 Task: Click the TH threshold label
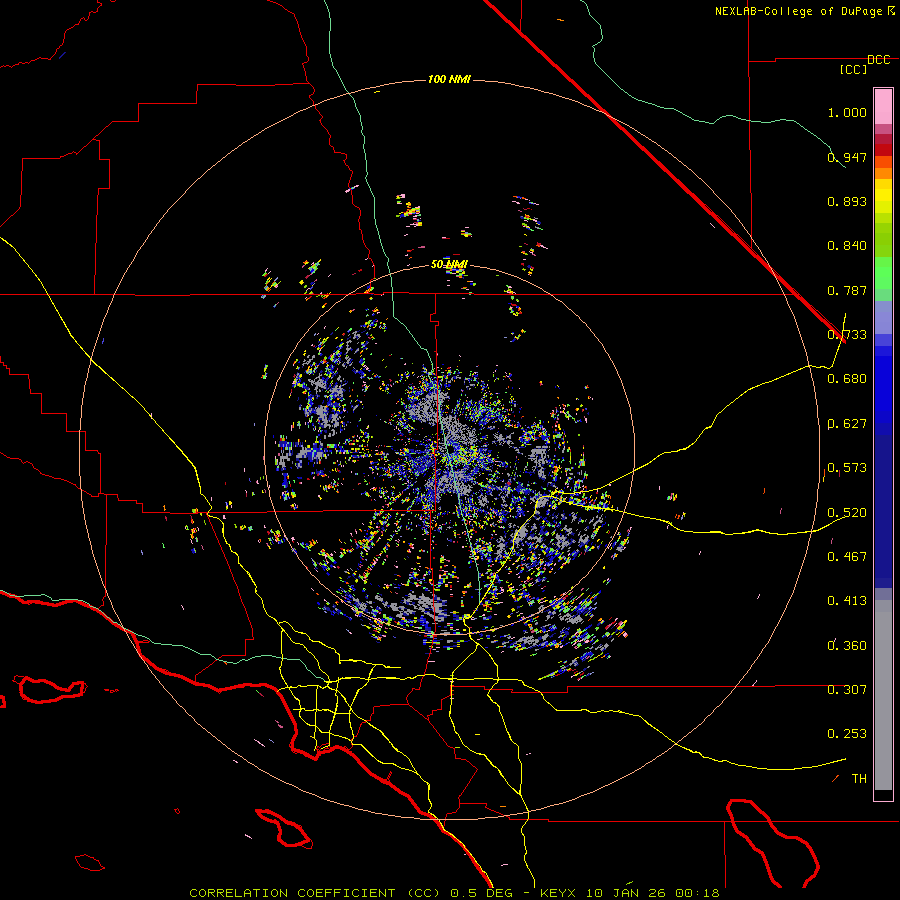(859, 778)
